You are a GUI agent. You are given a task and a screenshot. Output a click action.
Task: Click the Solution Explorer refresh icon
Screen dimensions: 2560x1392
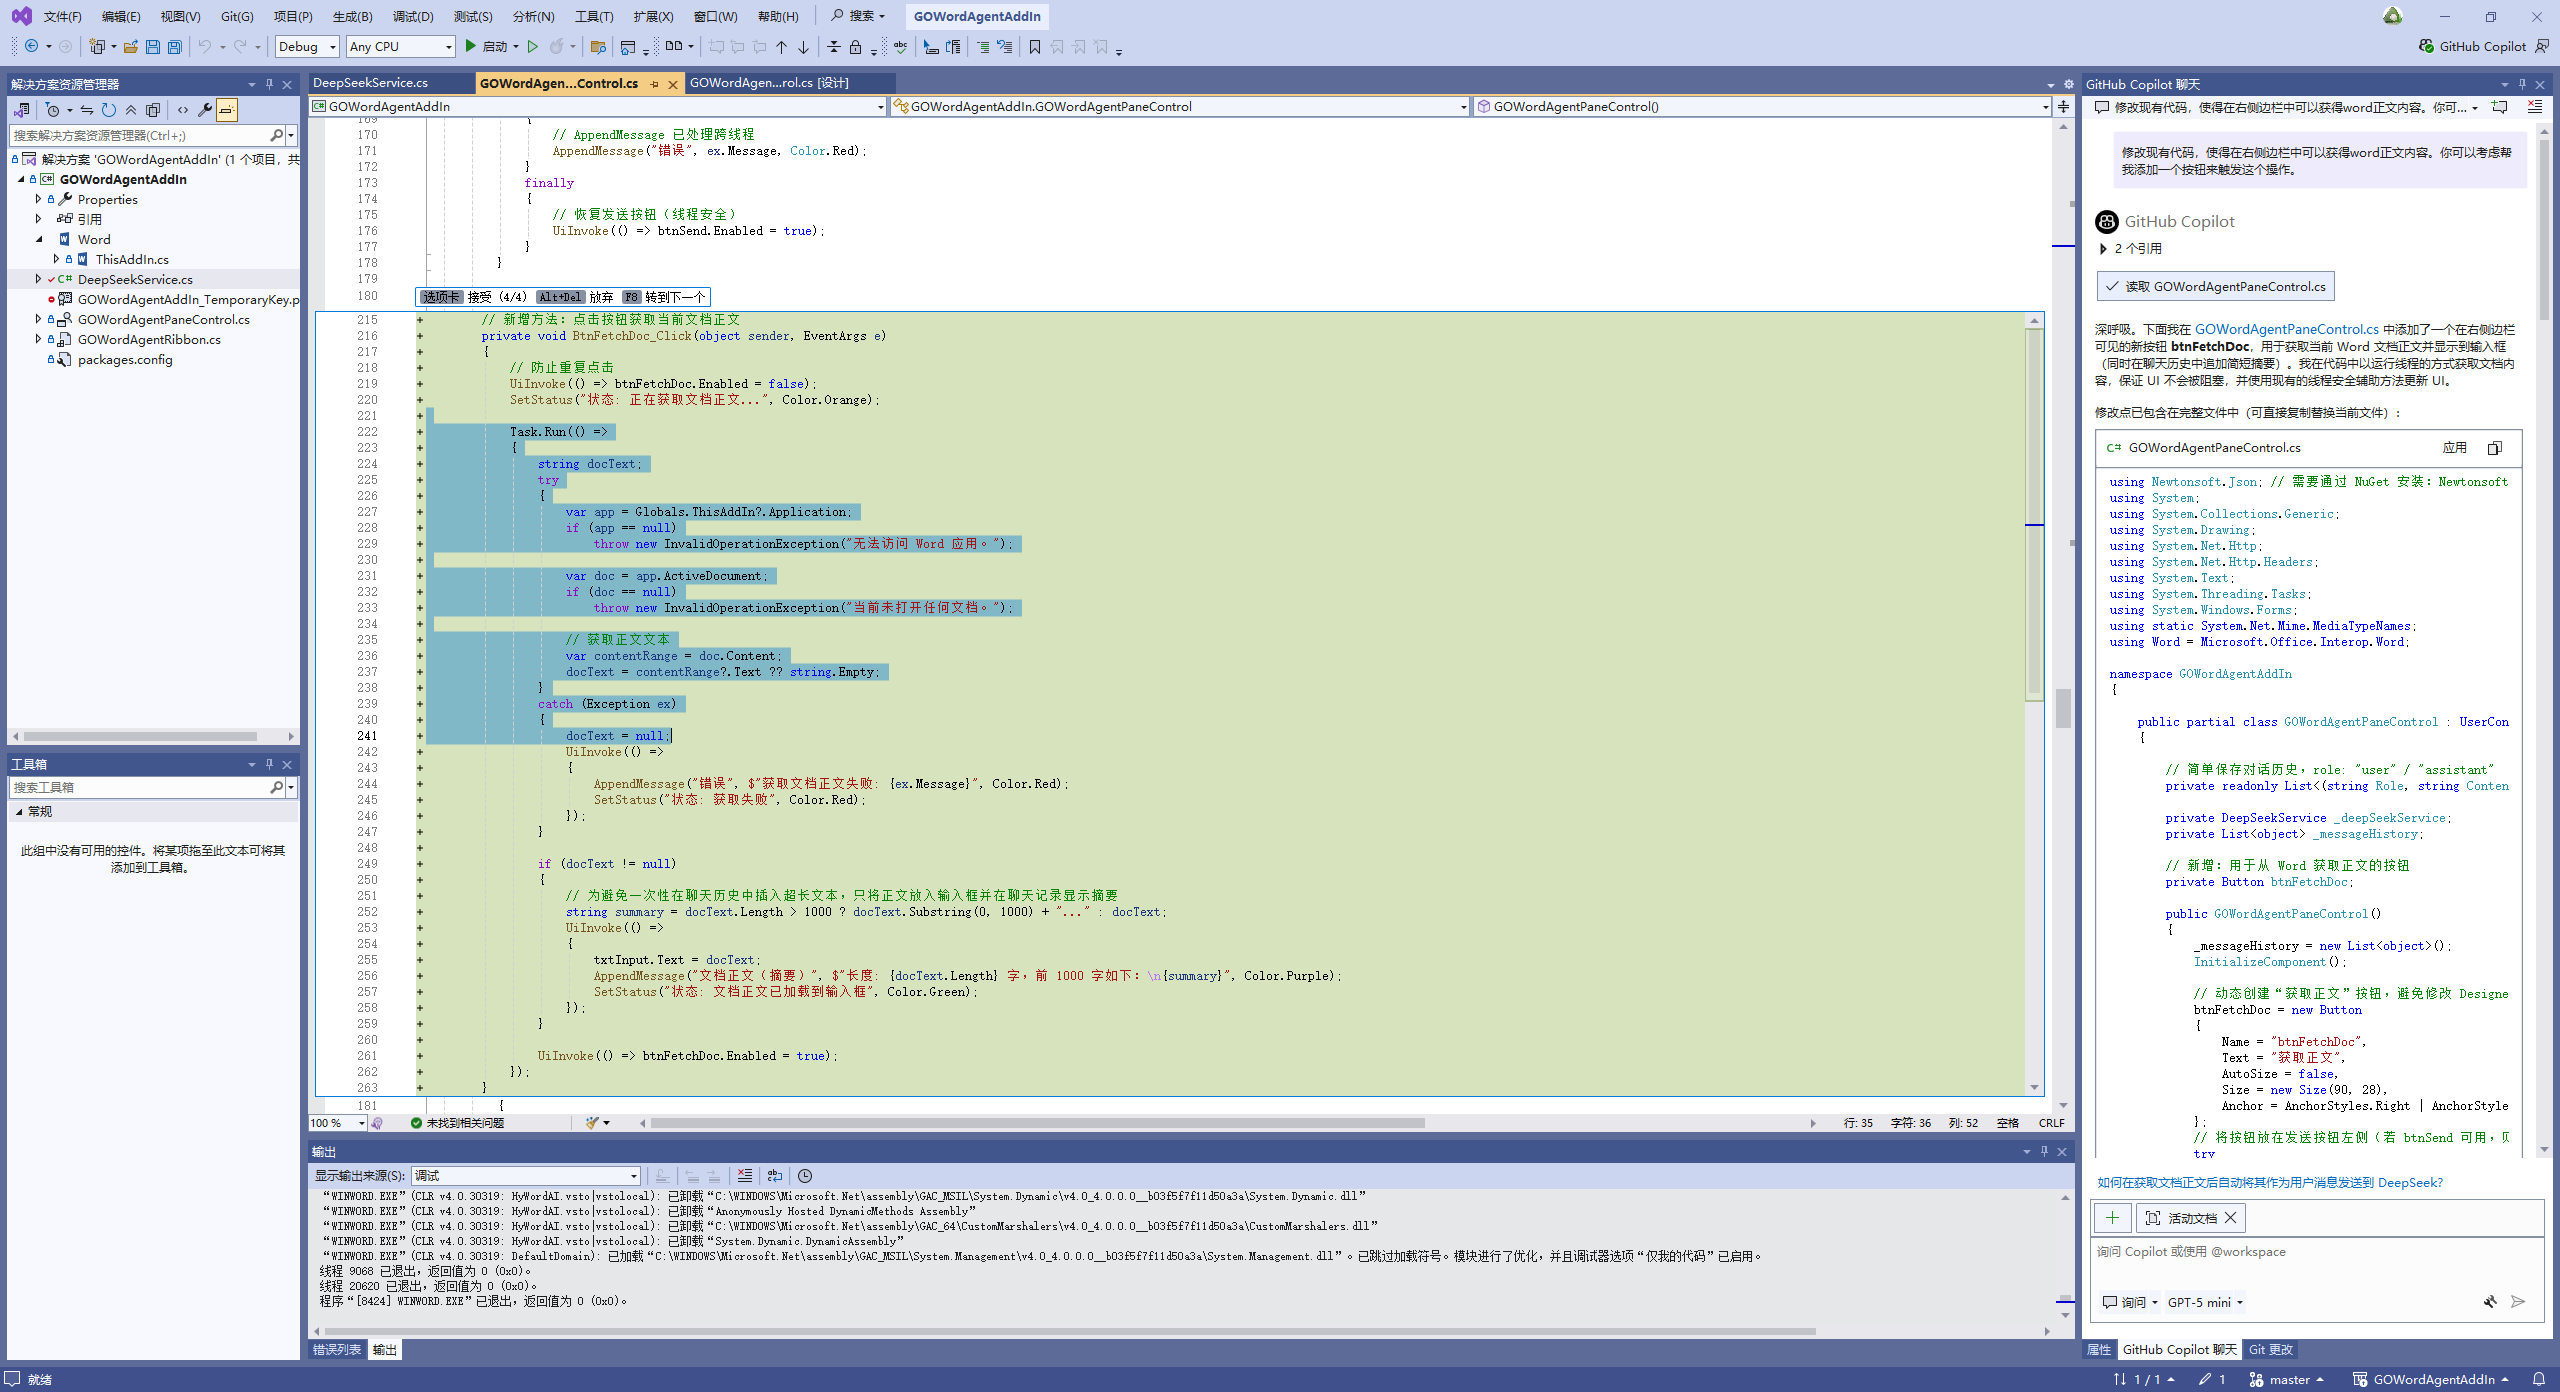(x=109, y=110)
